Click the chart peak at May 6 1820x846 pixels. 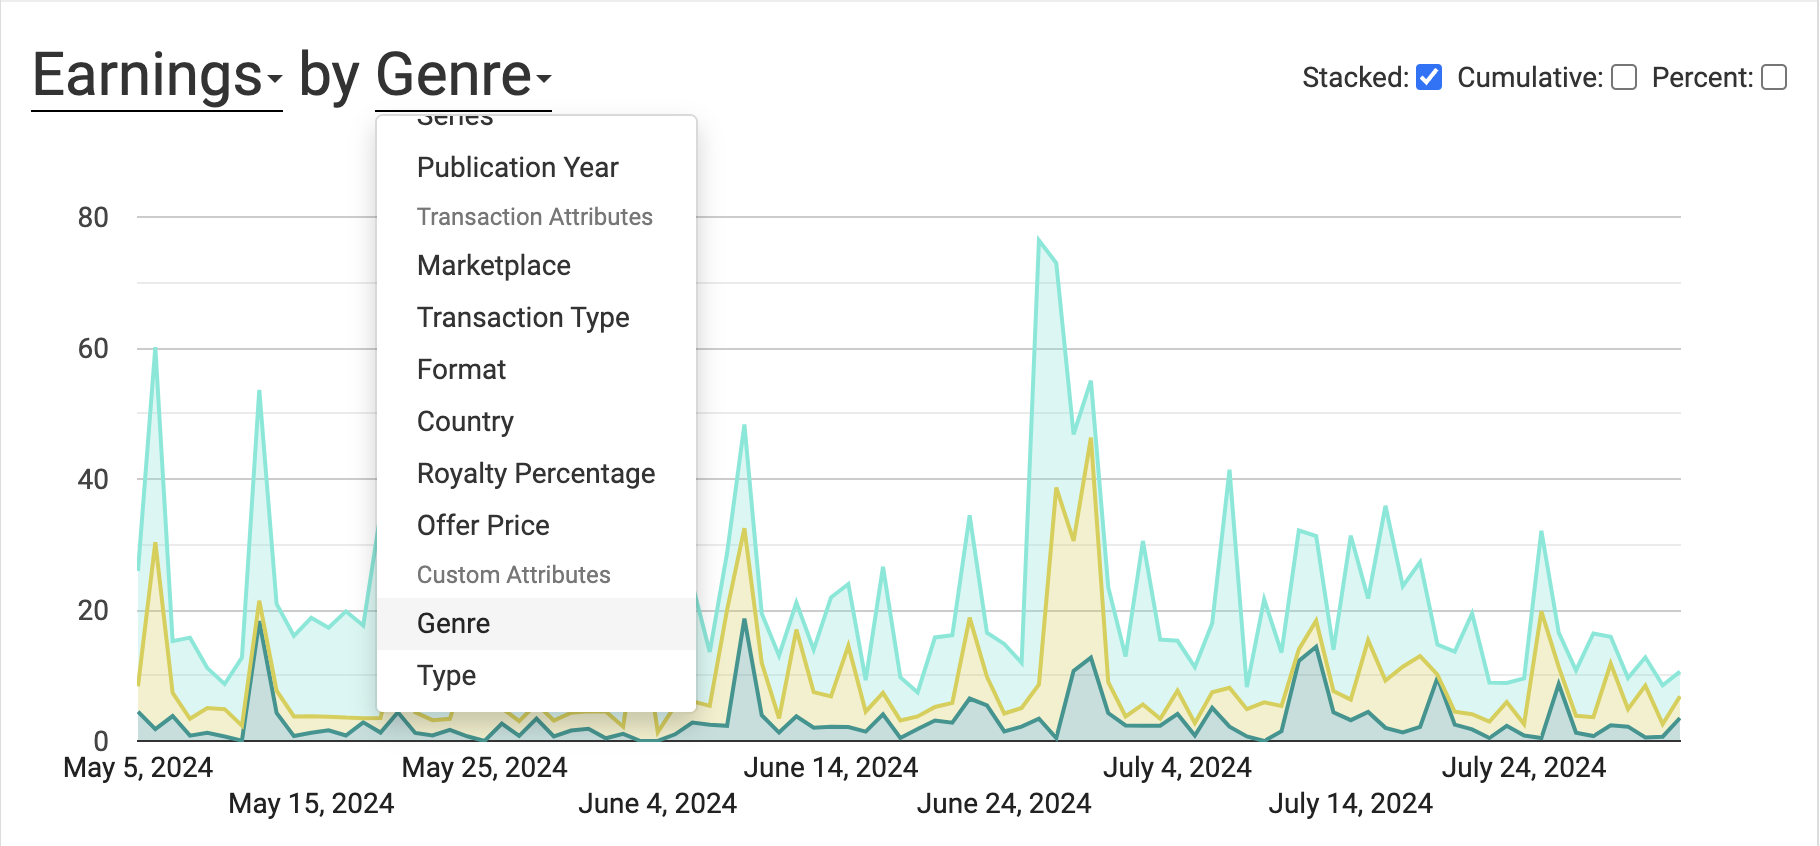point(155,349)
